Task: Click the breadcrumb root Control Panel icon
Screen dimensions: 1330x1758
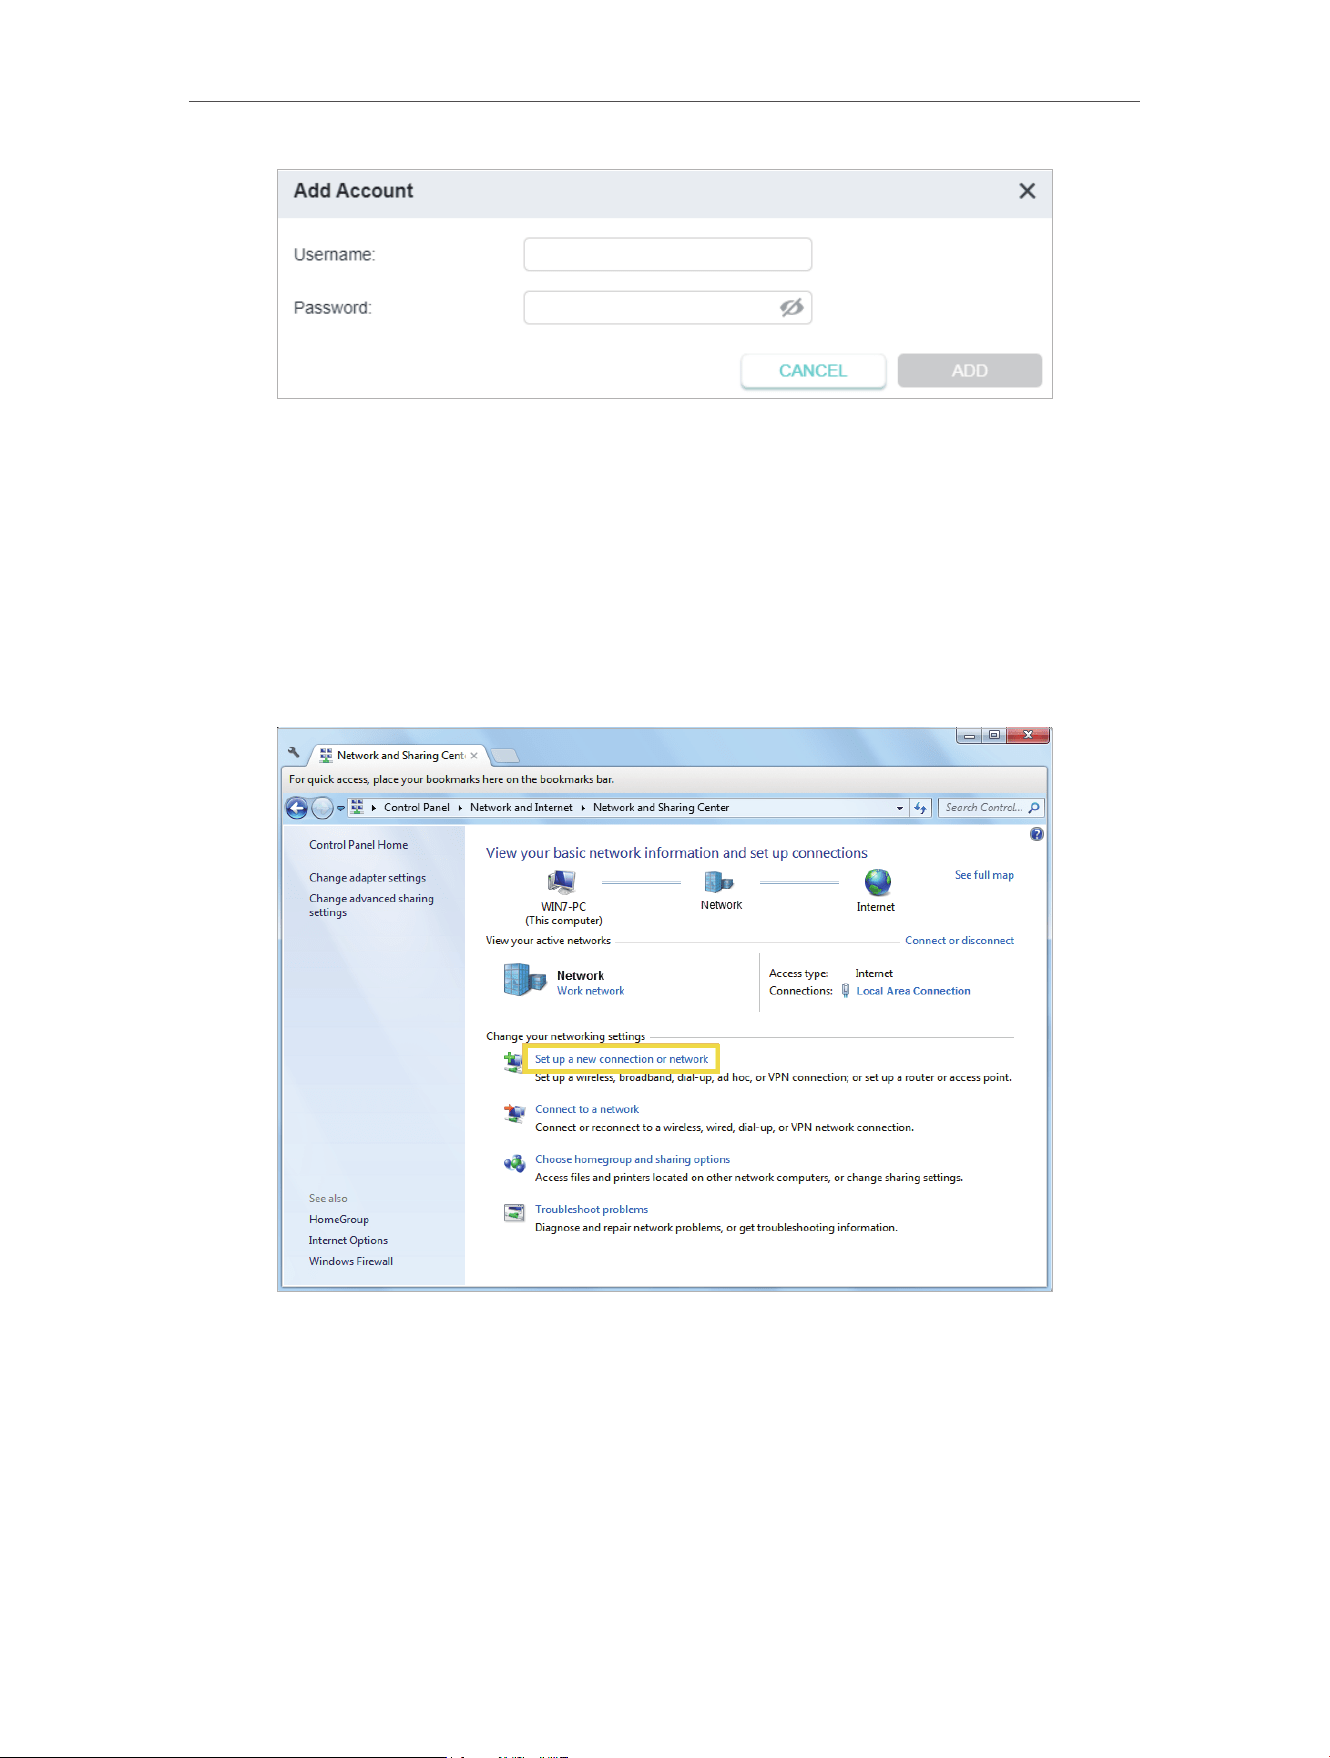Action: [x=357, y=808]
